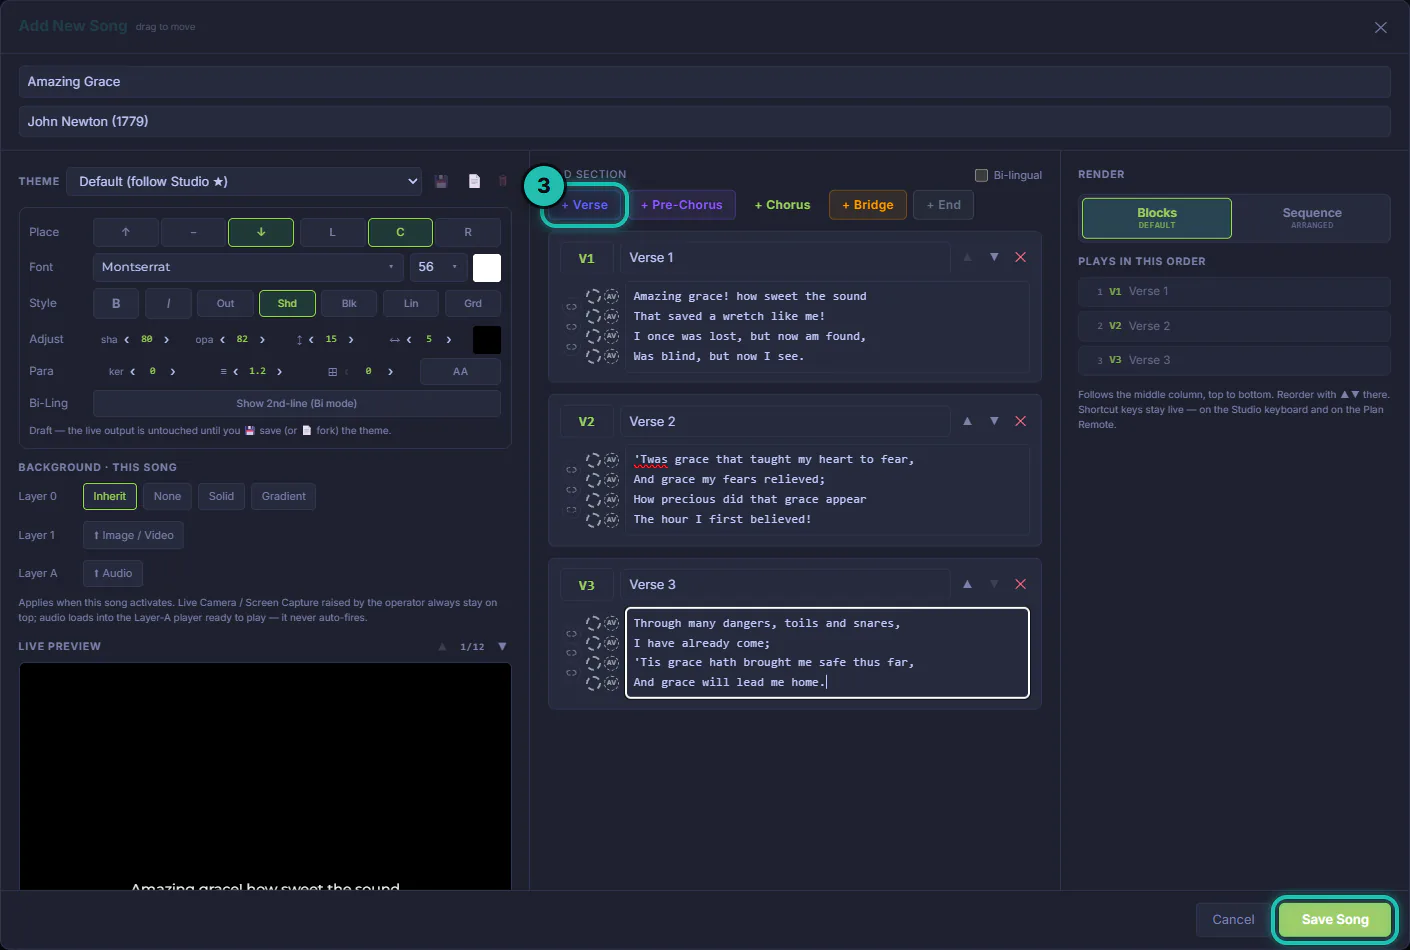Enable the Bi-lingual checkbox
This screenshot has width=1410, height=950.
pos(981,175)
